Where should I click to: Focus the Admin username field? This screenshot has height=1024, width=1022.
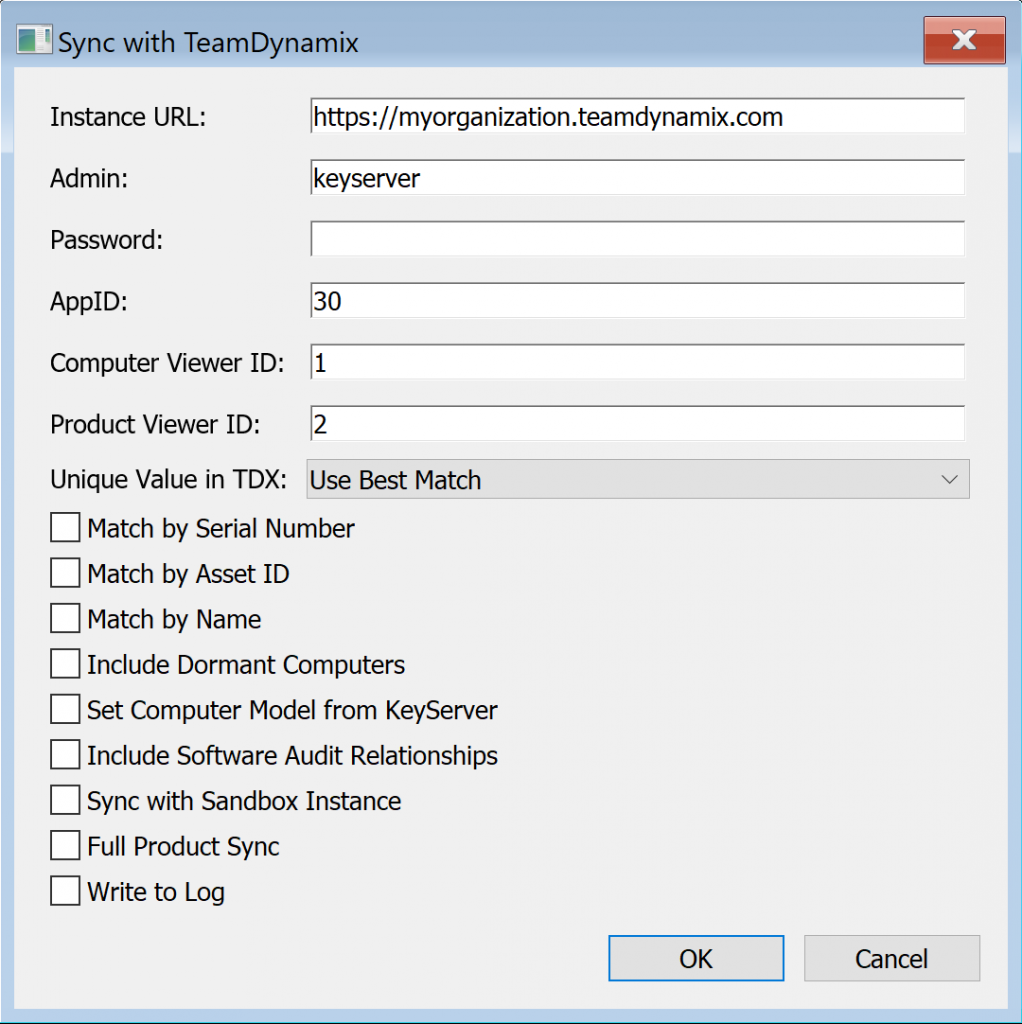637,178
